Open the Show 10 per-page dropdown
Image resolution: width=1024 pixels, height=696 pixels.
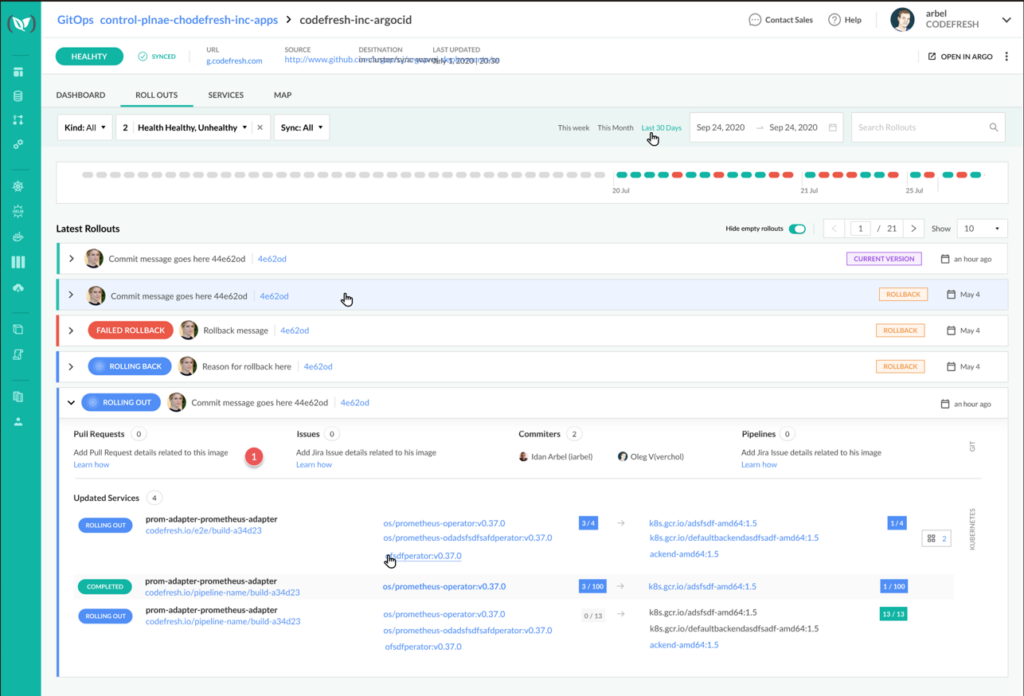tap(982, 229)
